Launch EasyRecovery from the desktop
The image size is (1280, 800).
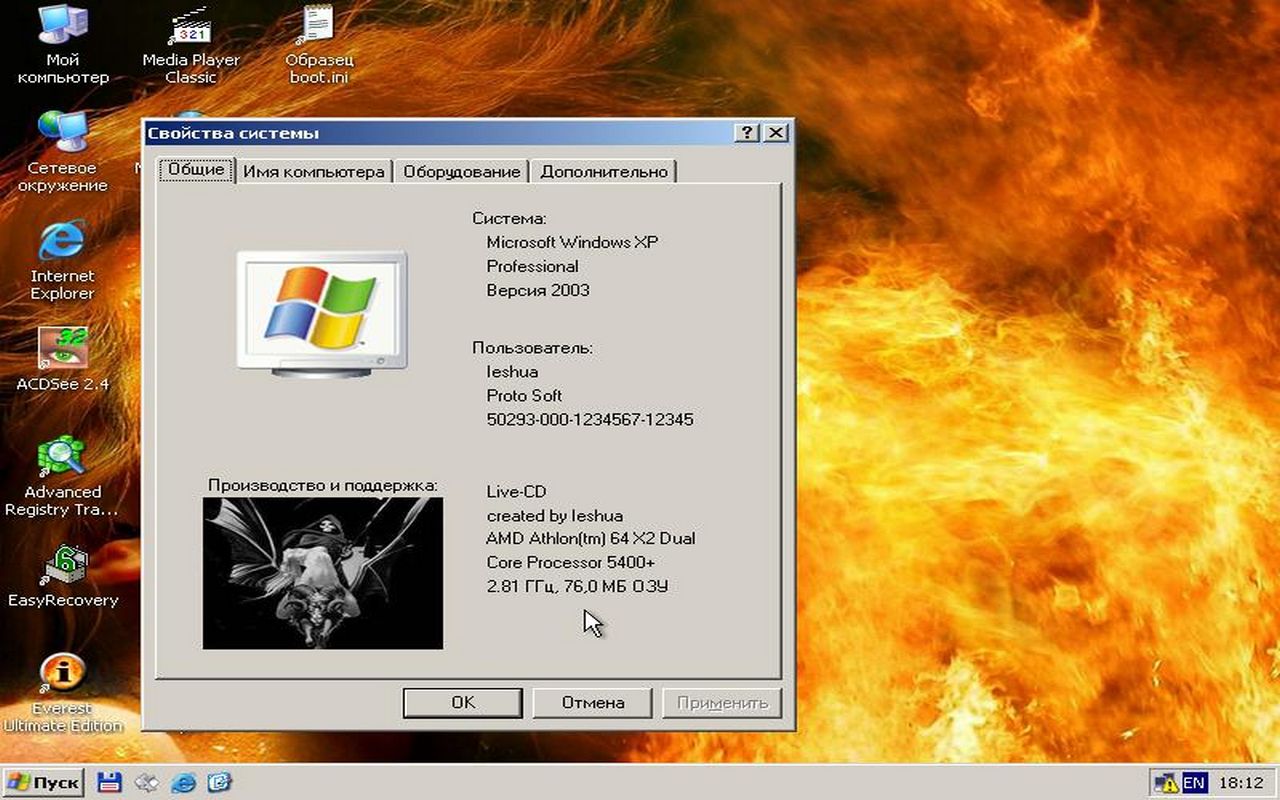pos(62,567)
